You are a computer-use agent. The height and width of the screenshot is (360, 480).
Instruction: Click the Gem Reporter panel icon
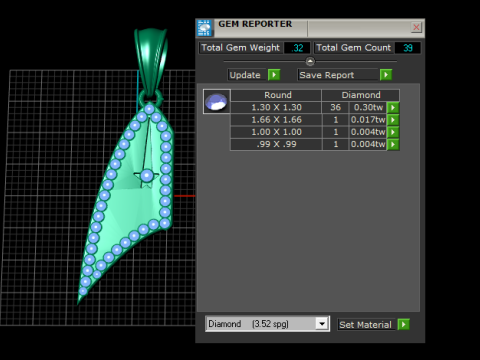pyautogui.click(x=205, y=28)
